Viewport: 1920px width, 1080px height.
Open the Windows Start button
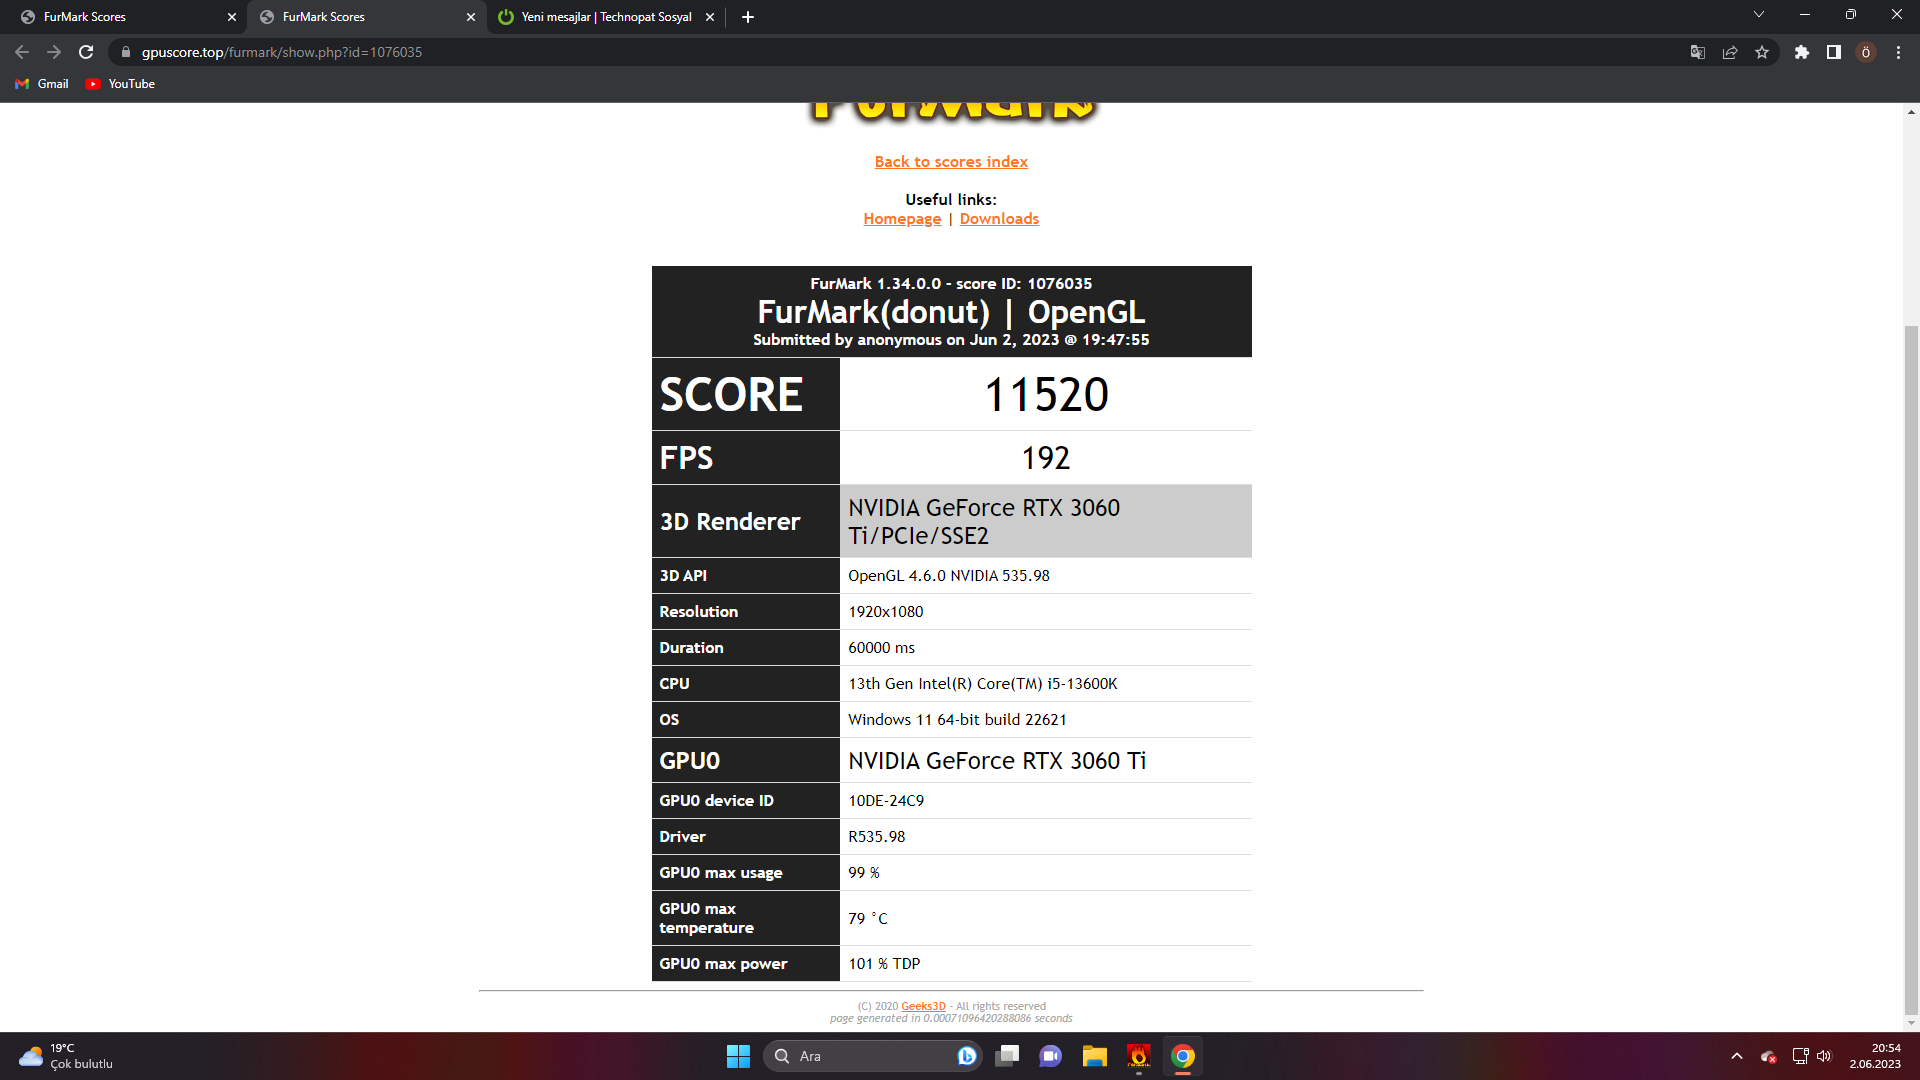coord(738,1056)
